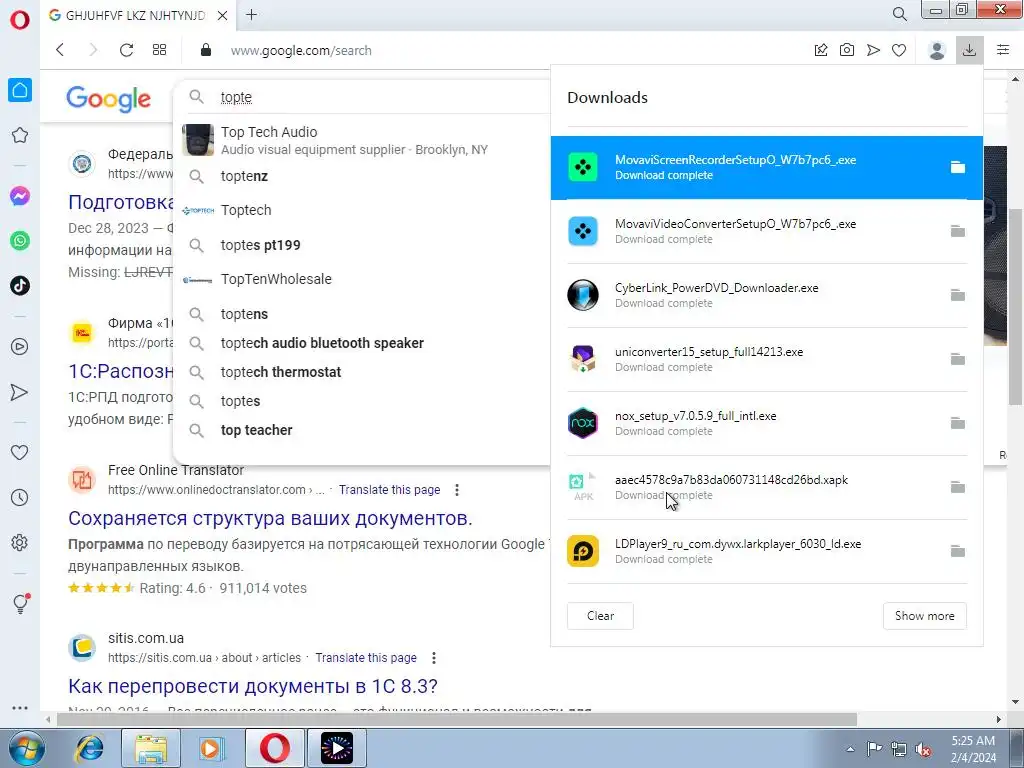The image size is (1024, 768).
Task: Select toptech thermostat suggestion
Action: (362, 372)
